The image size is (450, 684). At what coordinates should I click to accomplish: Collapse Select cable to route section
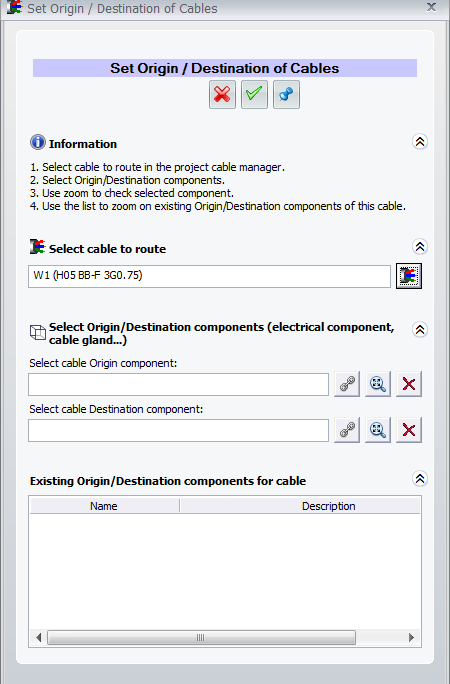point(419,246)
